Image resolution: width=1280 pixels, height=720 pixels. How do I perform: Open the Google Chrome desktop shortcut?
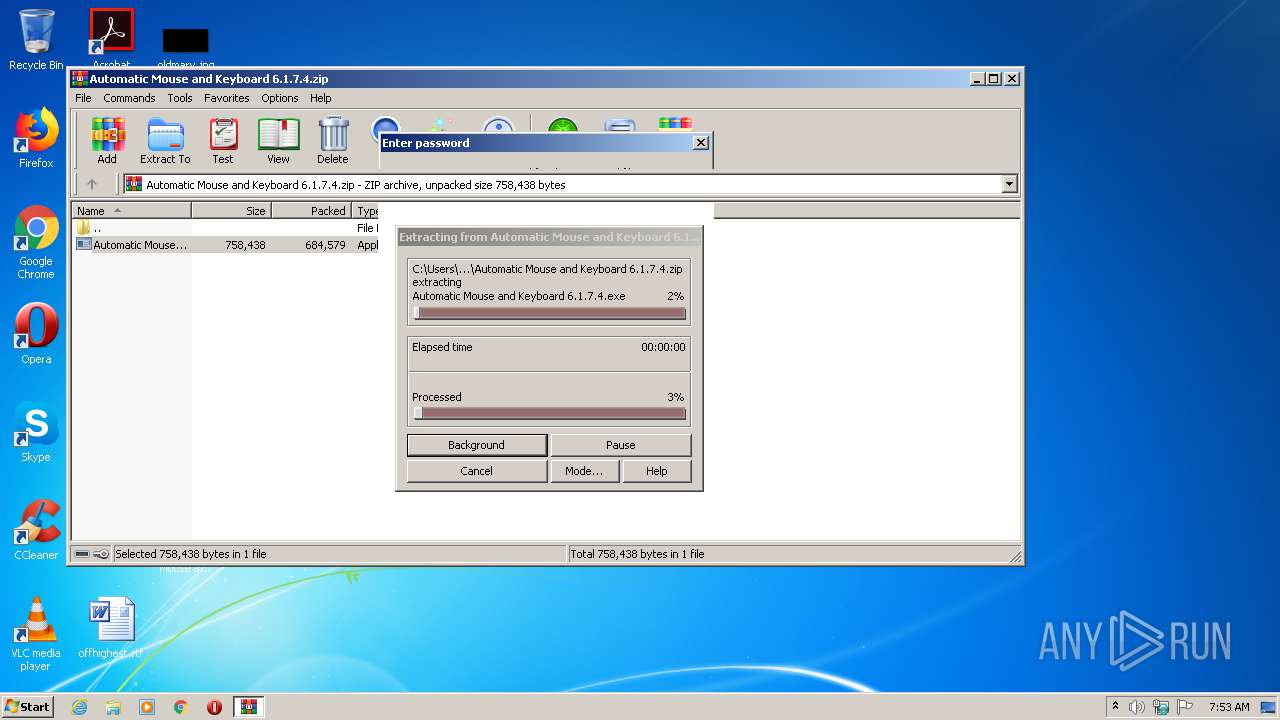pyautogui.click(x=36, y=243)
